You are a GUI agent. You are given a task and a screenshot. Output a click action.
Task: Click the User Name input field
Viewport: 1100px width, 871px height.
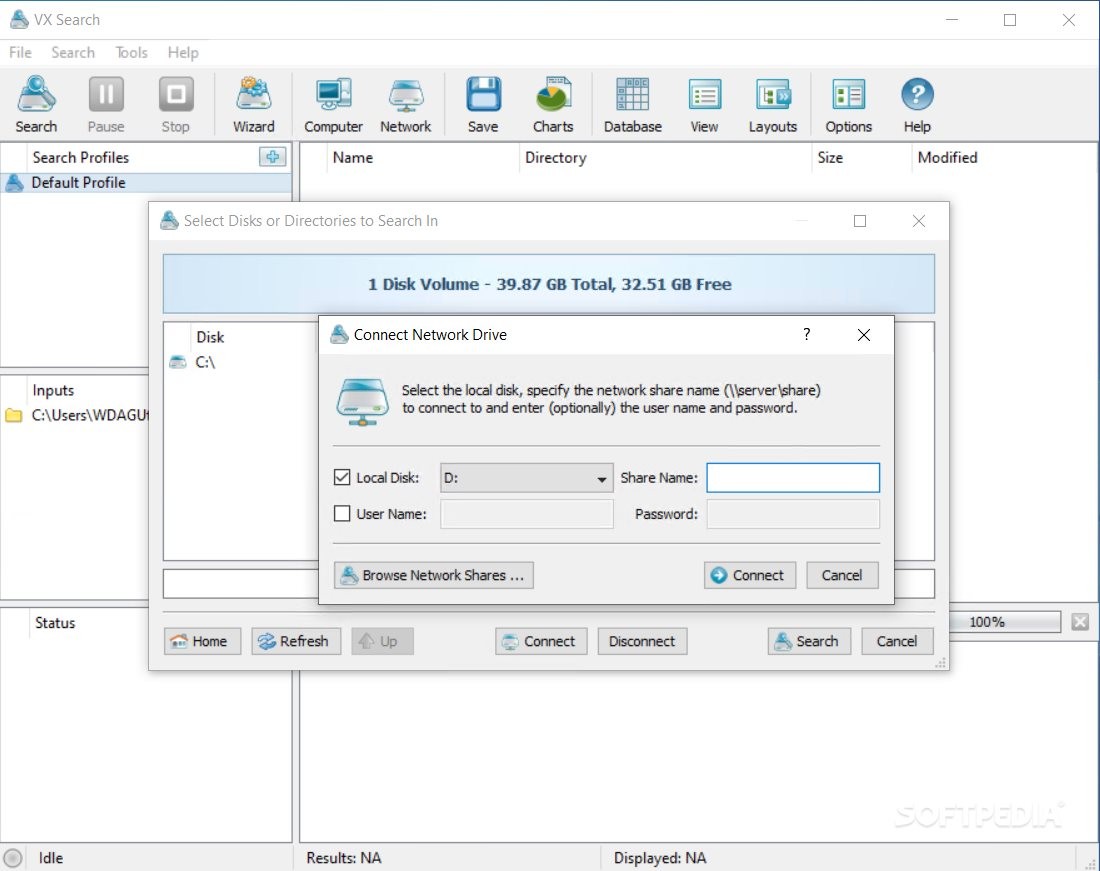(x=526, y=514)
